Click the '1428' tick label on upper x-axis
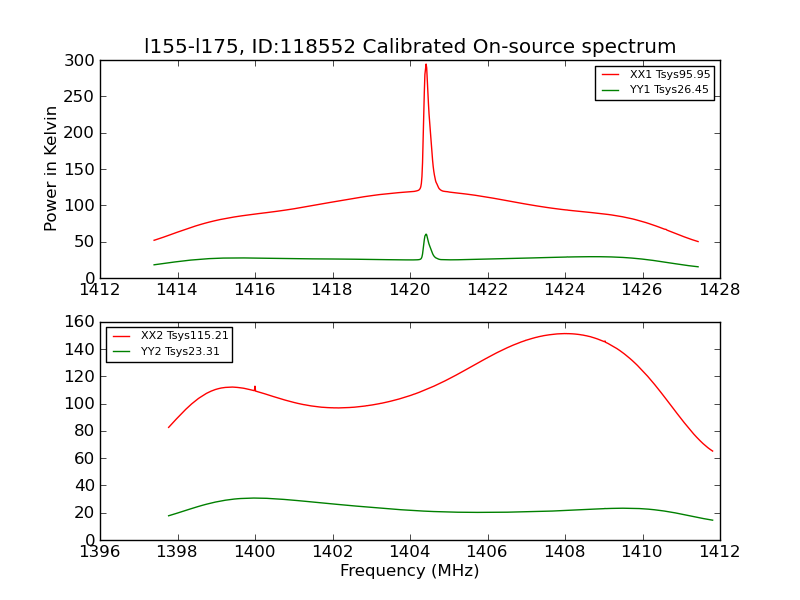The width and height of the screenshot is (800, 600). [x=719, y=290]
